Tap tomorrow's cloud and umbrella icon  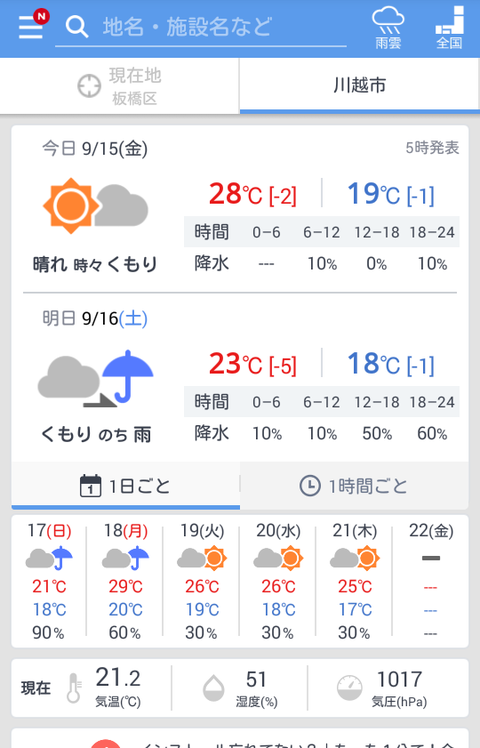point(95,378)
